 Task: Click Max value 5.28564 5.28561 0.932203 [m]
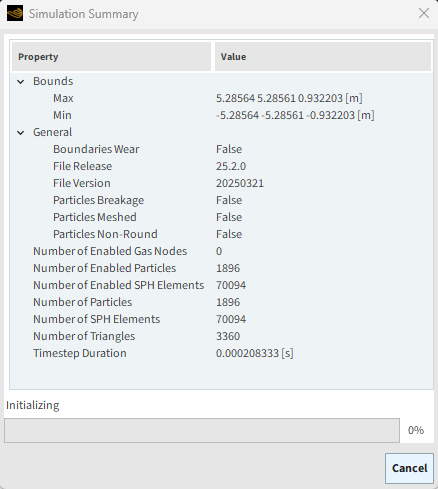[289, 98]
